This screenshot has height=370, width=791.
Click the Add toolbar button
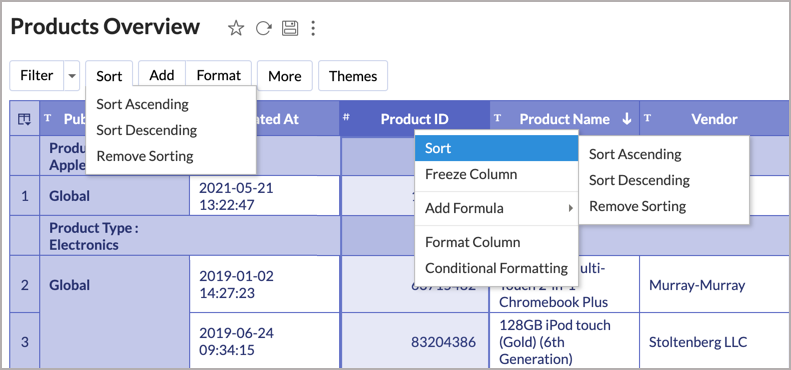[162, 75]
